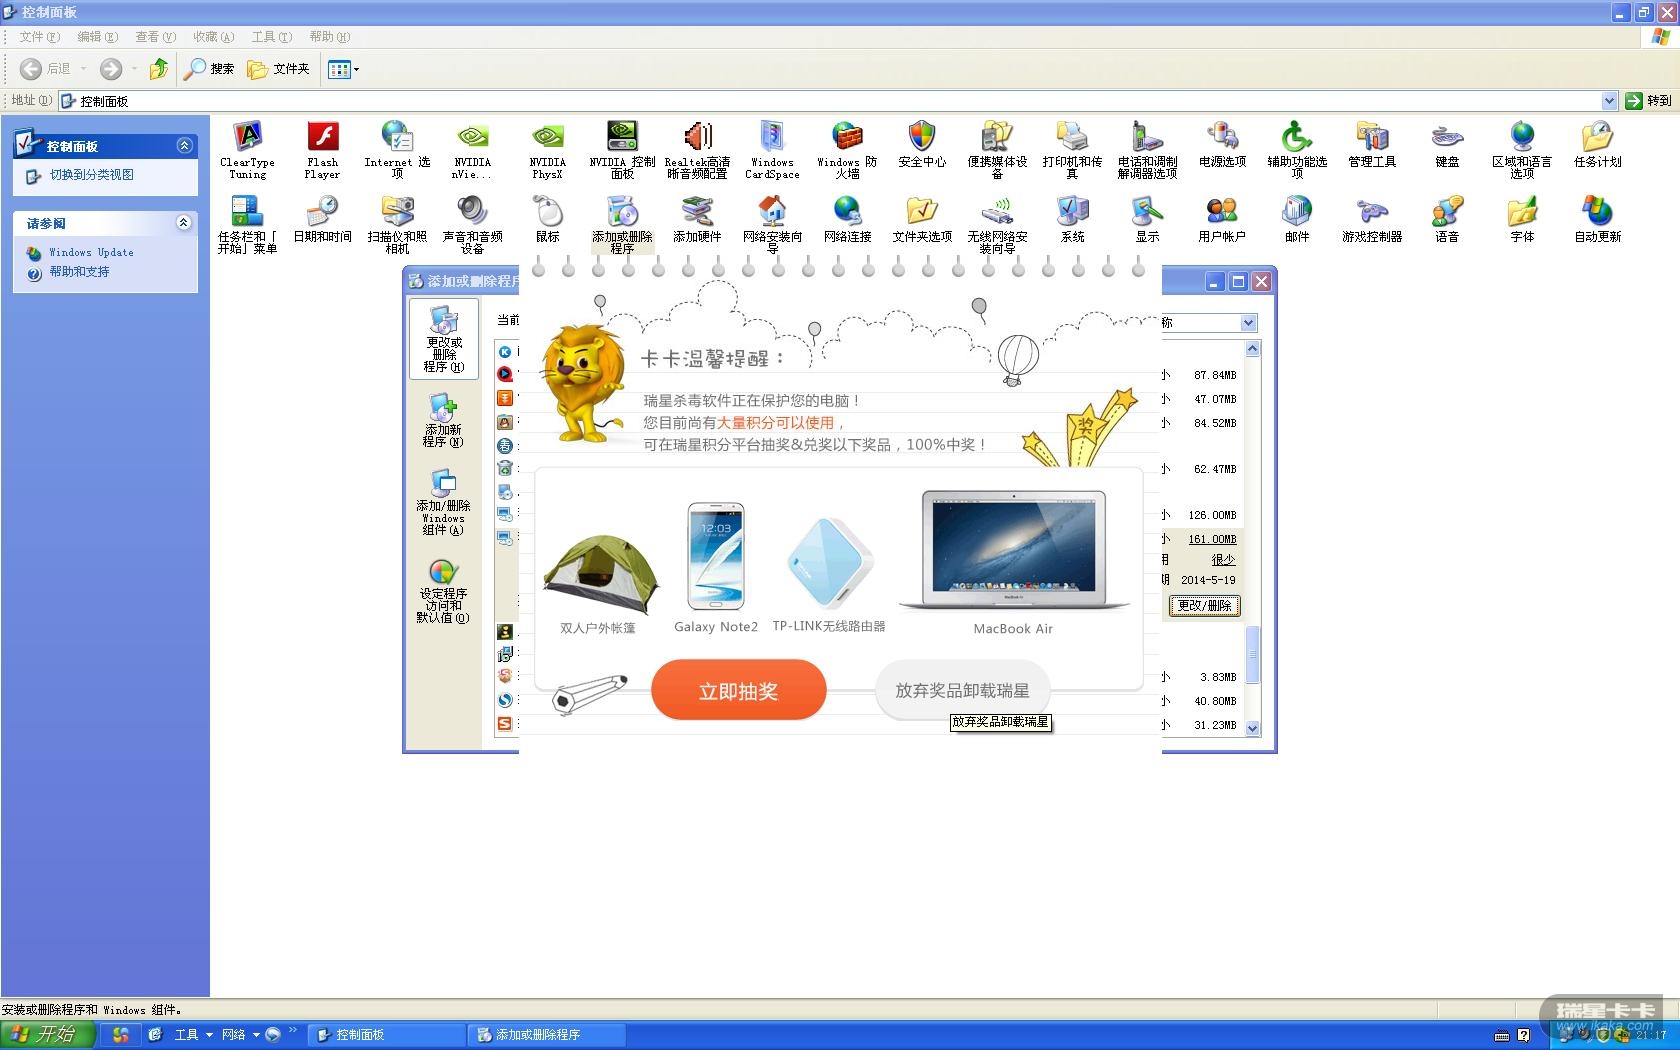Click the 立即抽奖 button
Viewport: 1680px width, 1050px height.
(x=738, y=690)
